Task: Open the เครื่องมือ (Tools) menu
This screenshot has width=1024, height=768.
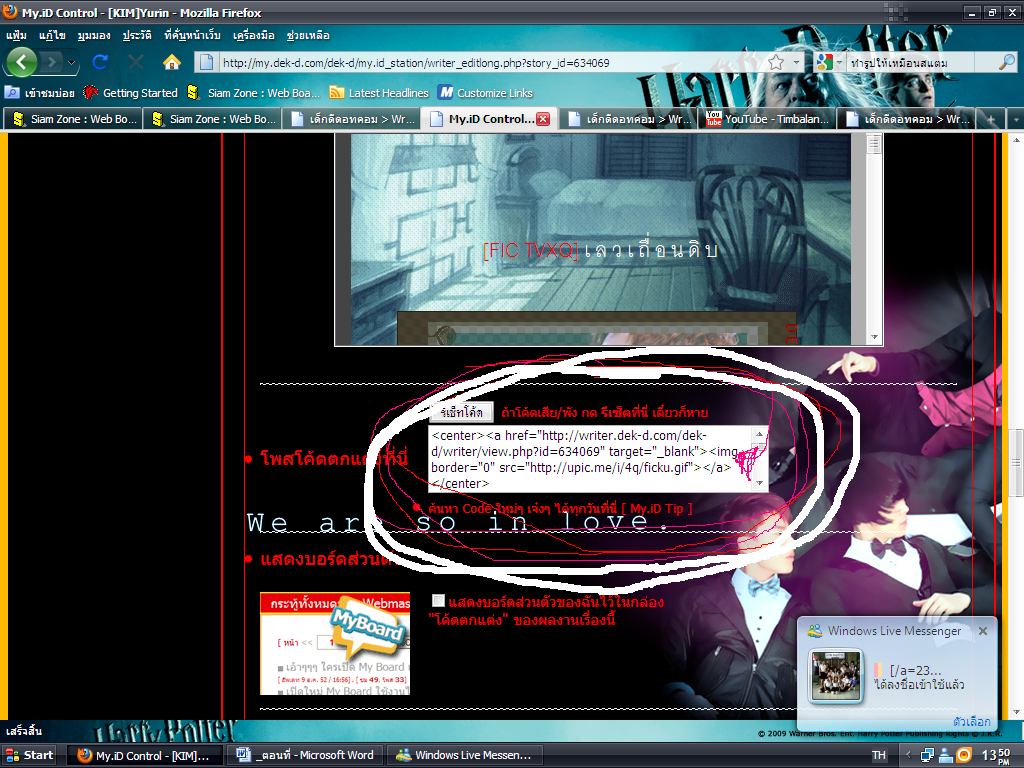Action: pyautogui.click(x=254, y=35)
